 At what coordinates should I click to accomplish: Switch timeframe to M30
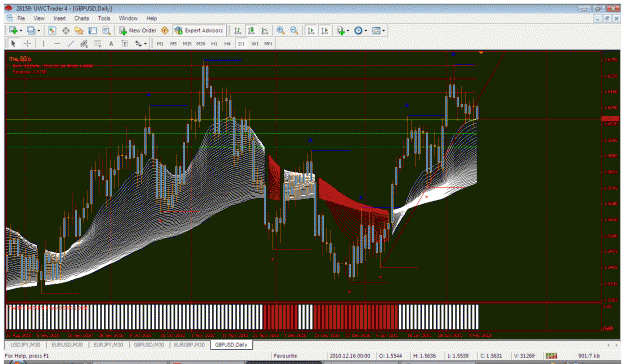200,43
